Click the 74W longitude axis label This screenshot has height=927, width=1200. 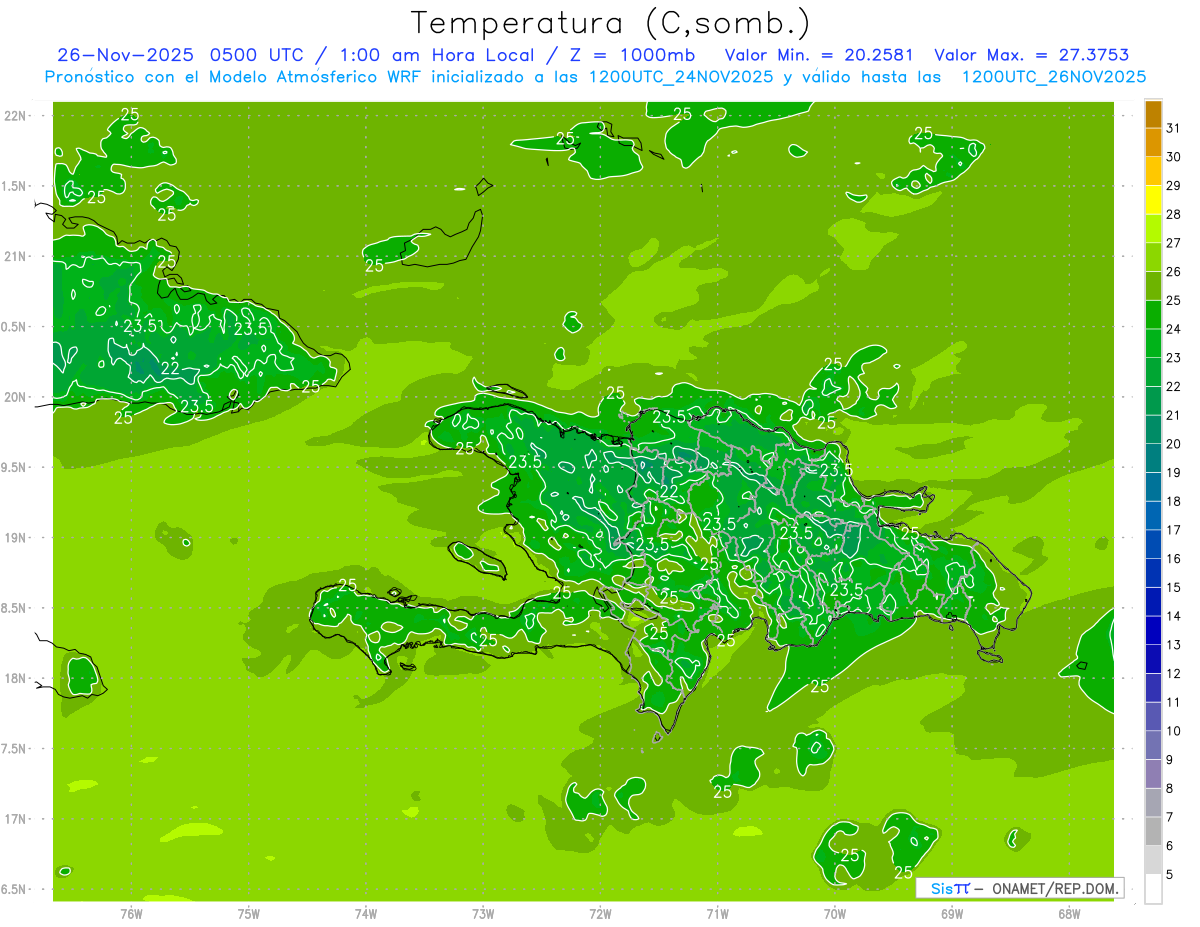[x=366, y=913]
